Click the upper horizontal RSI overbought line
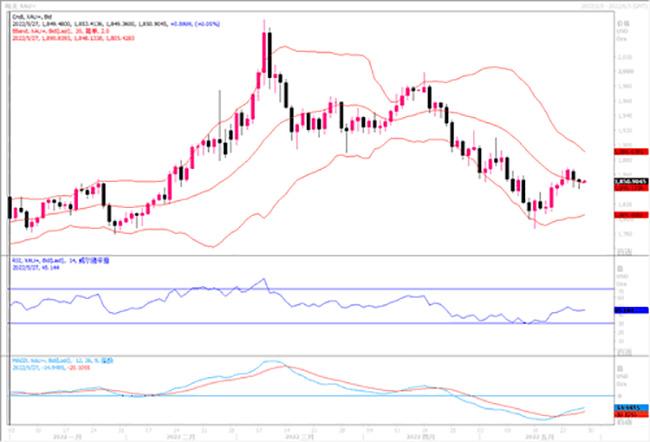This screenshot has width=650, height=442. 300,289
